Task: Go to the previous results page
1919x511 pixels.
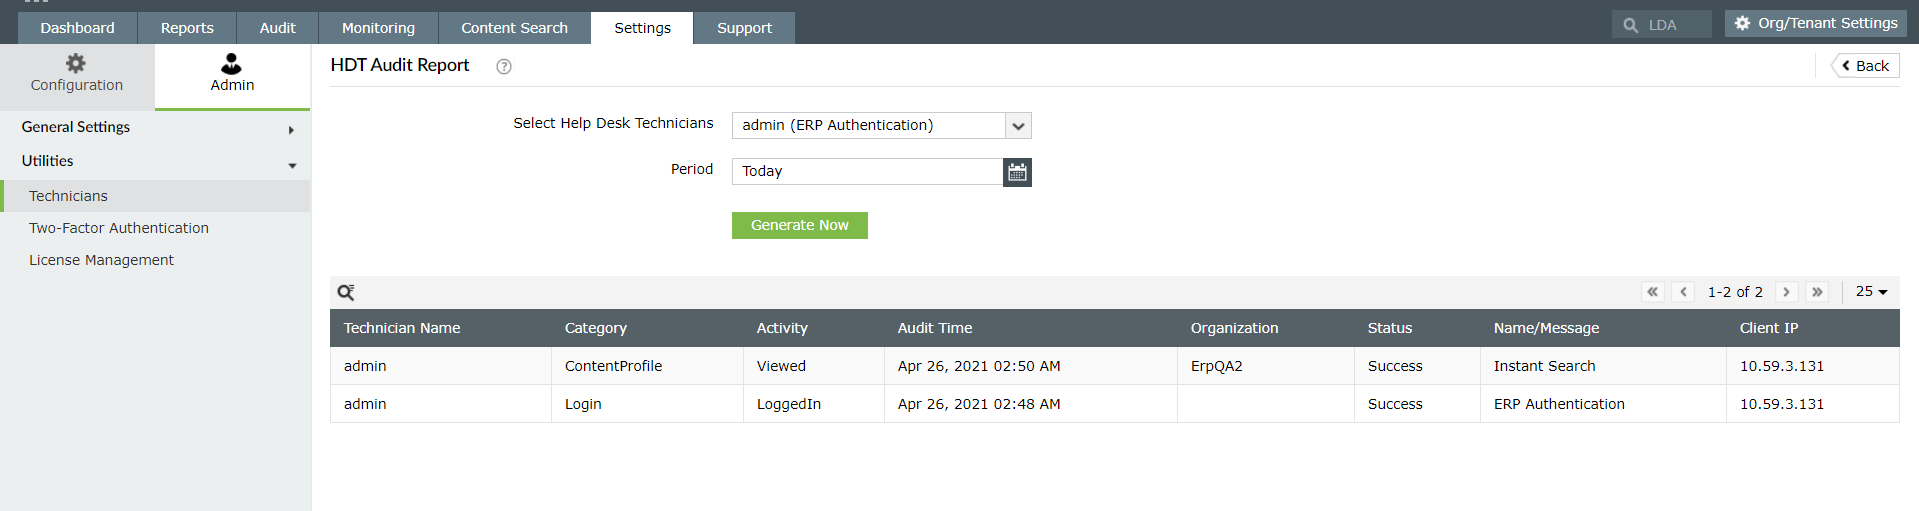Action: coord(1684,292)
